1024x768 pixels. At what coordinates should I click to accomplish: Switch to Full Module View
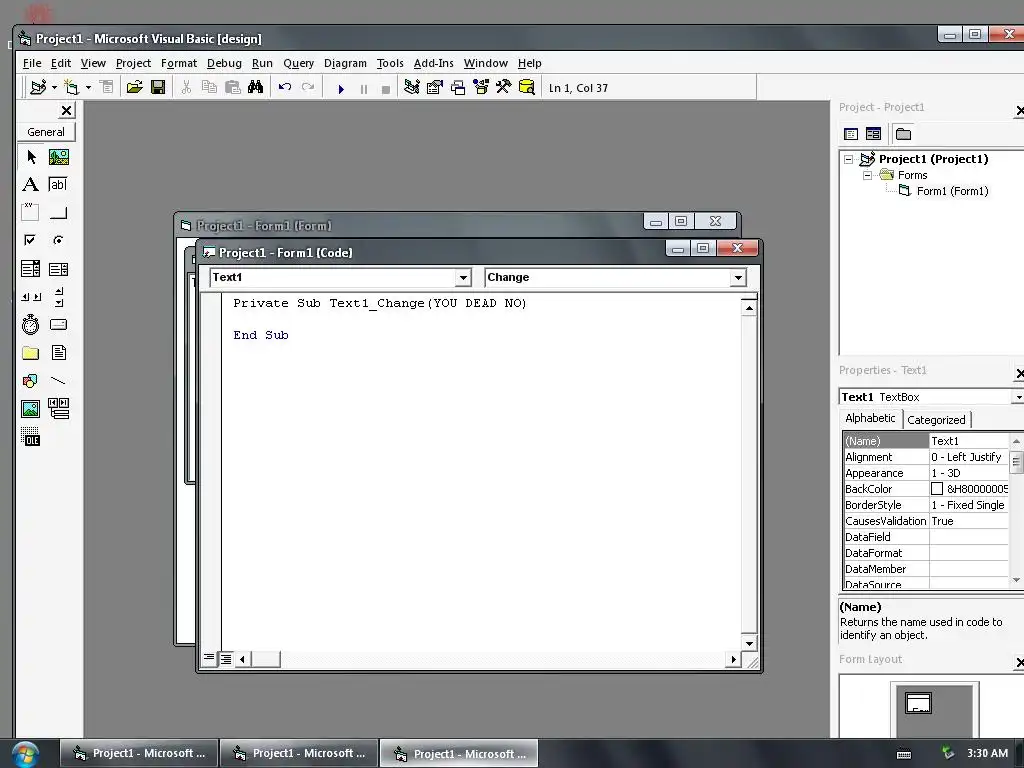[x=225, y=658]
